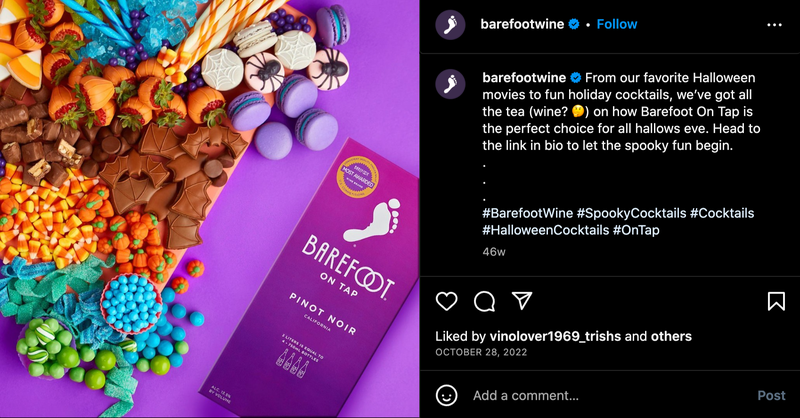Like the post with the heart icon

[x=446, y=301]
